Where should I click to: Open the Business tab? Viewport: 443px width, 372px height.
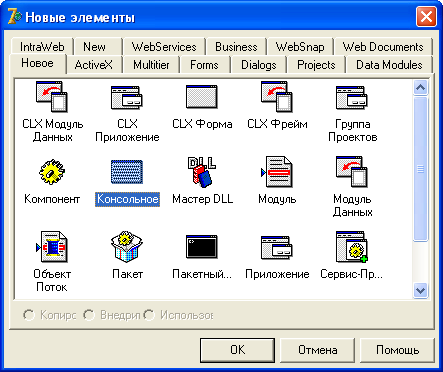pos(236,47)
